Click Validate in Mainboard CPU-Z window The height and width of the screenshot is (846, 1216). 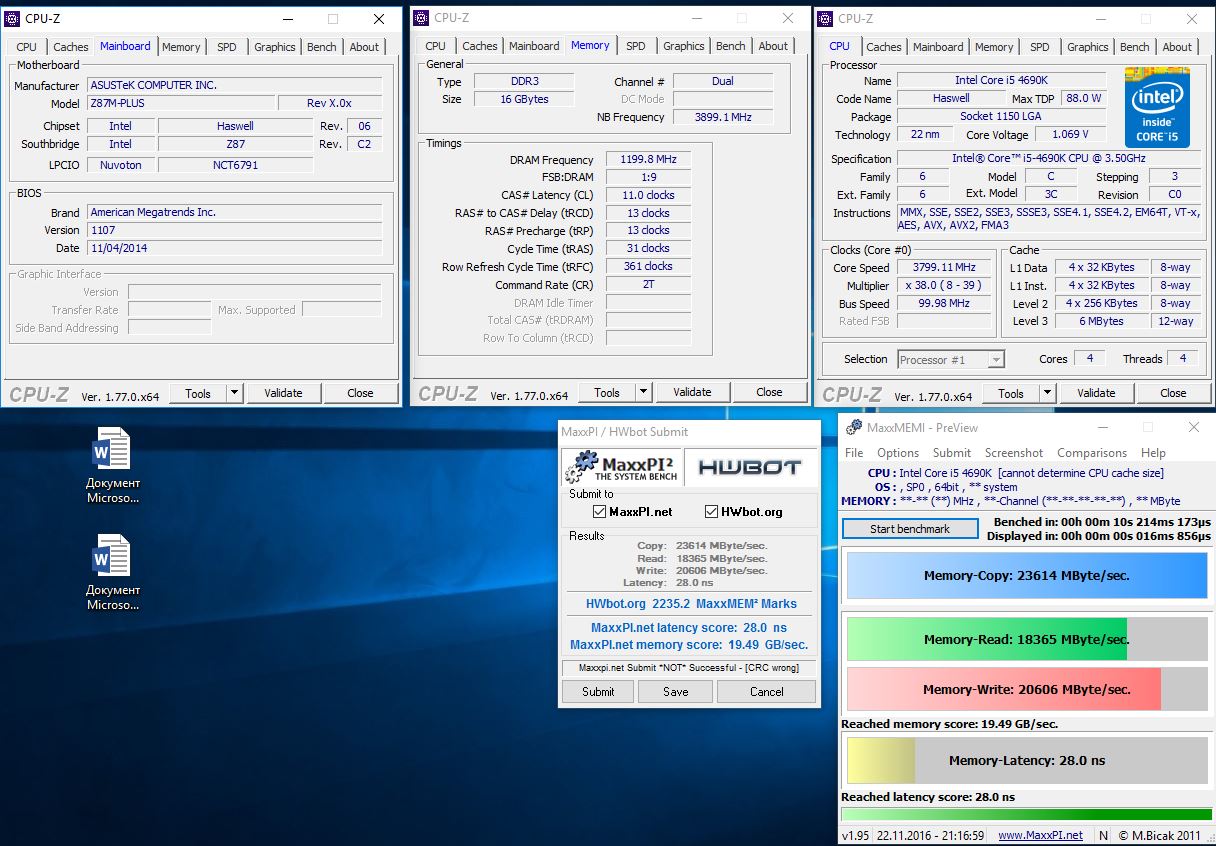point(283,393)
